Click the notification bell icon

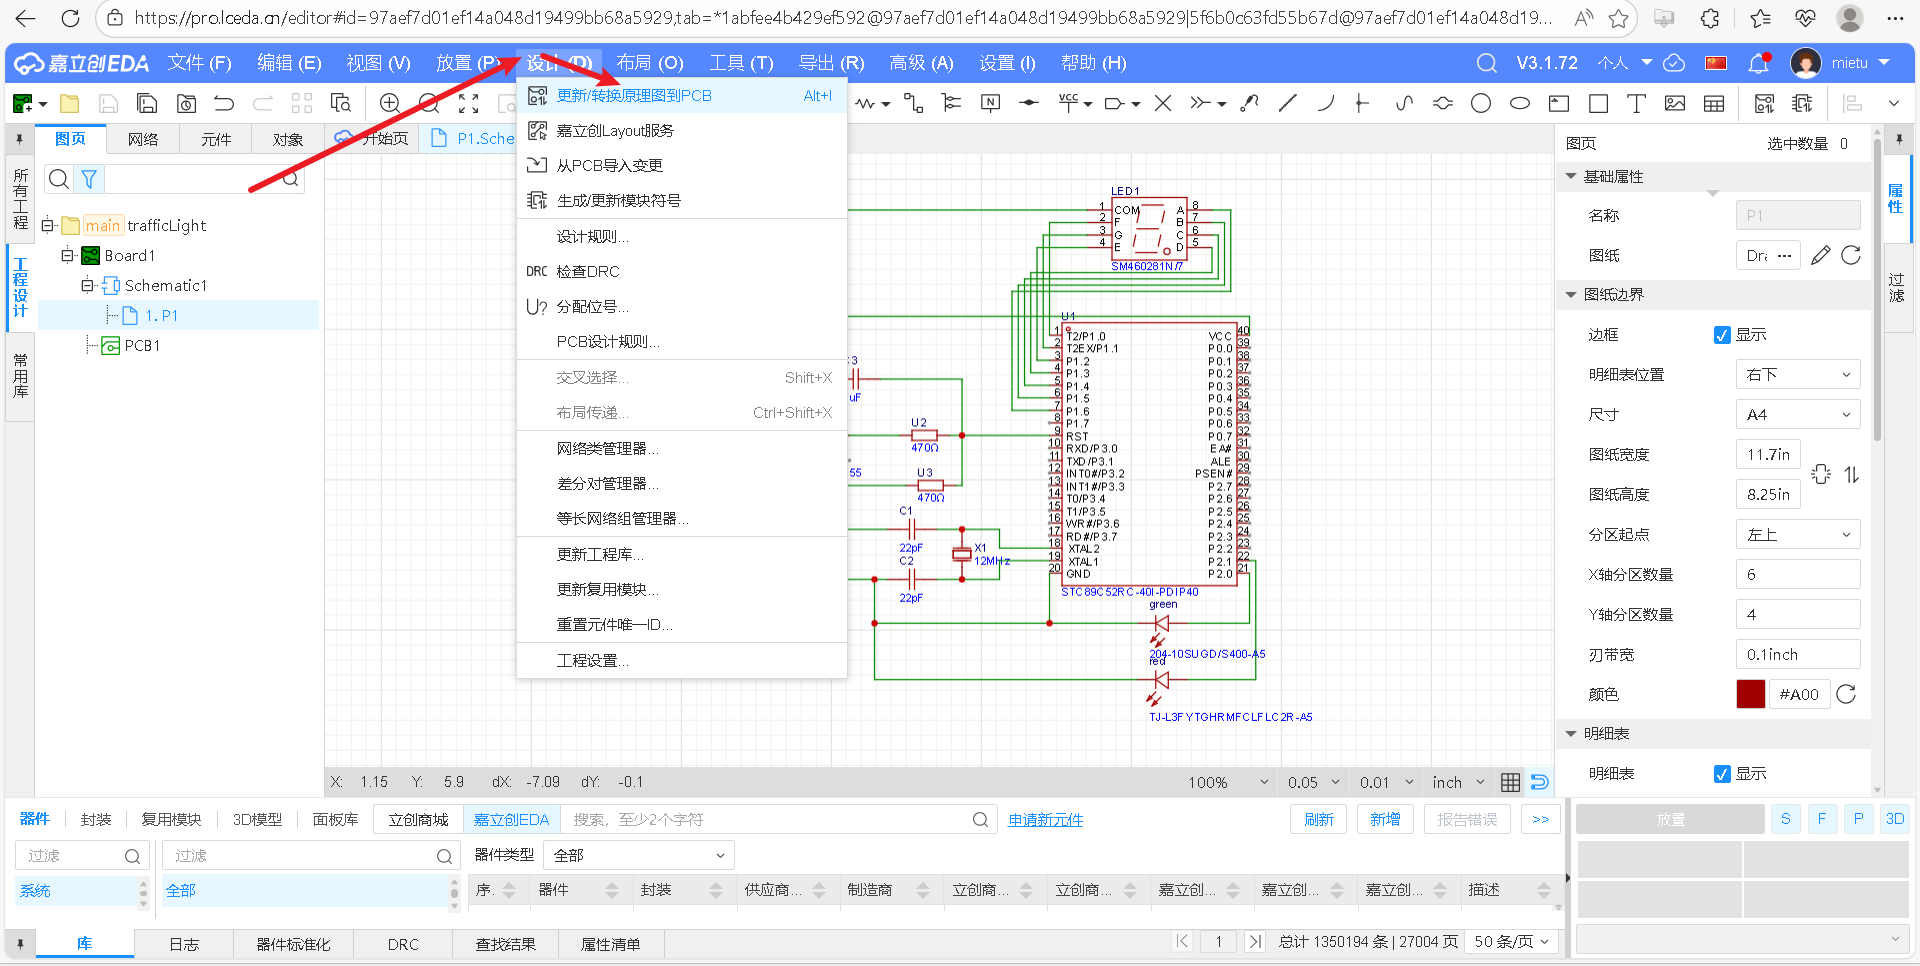click(1758, 63)
